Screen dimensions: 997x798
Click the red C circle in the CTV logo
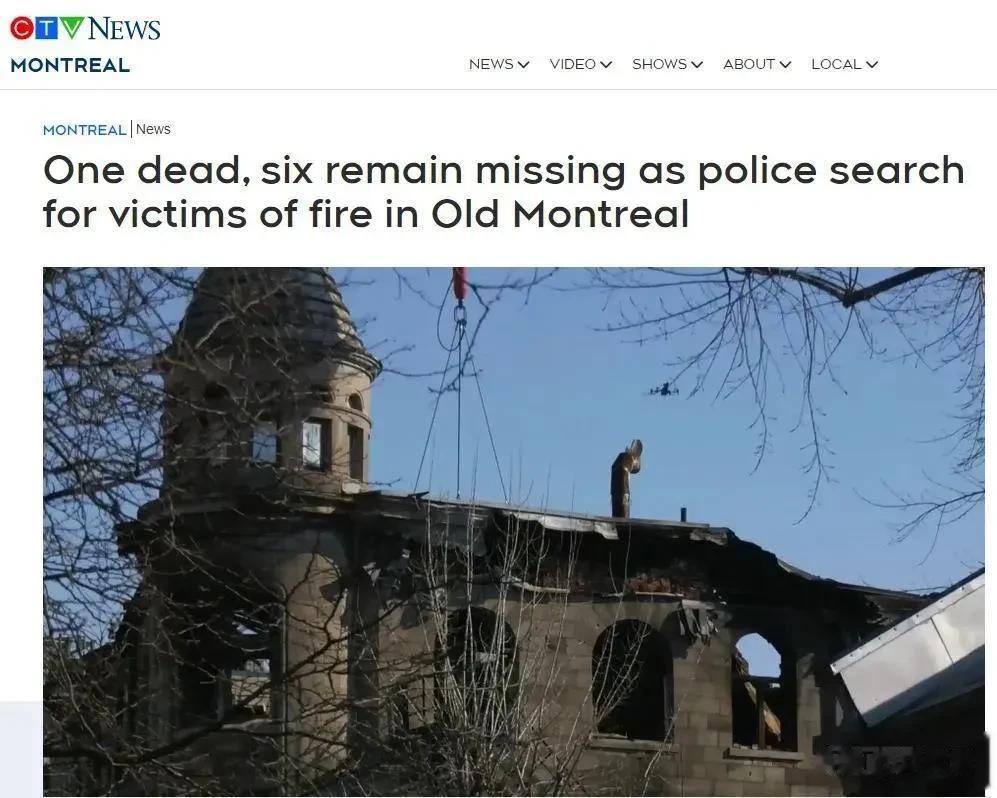coord(22,28)
